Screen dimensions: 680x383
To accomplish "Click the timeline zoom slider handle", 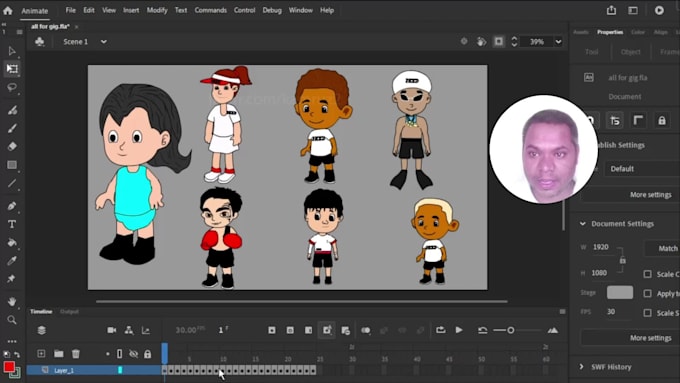I will coord(511,331).
